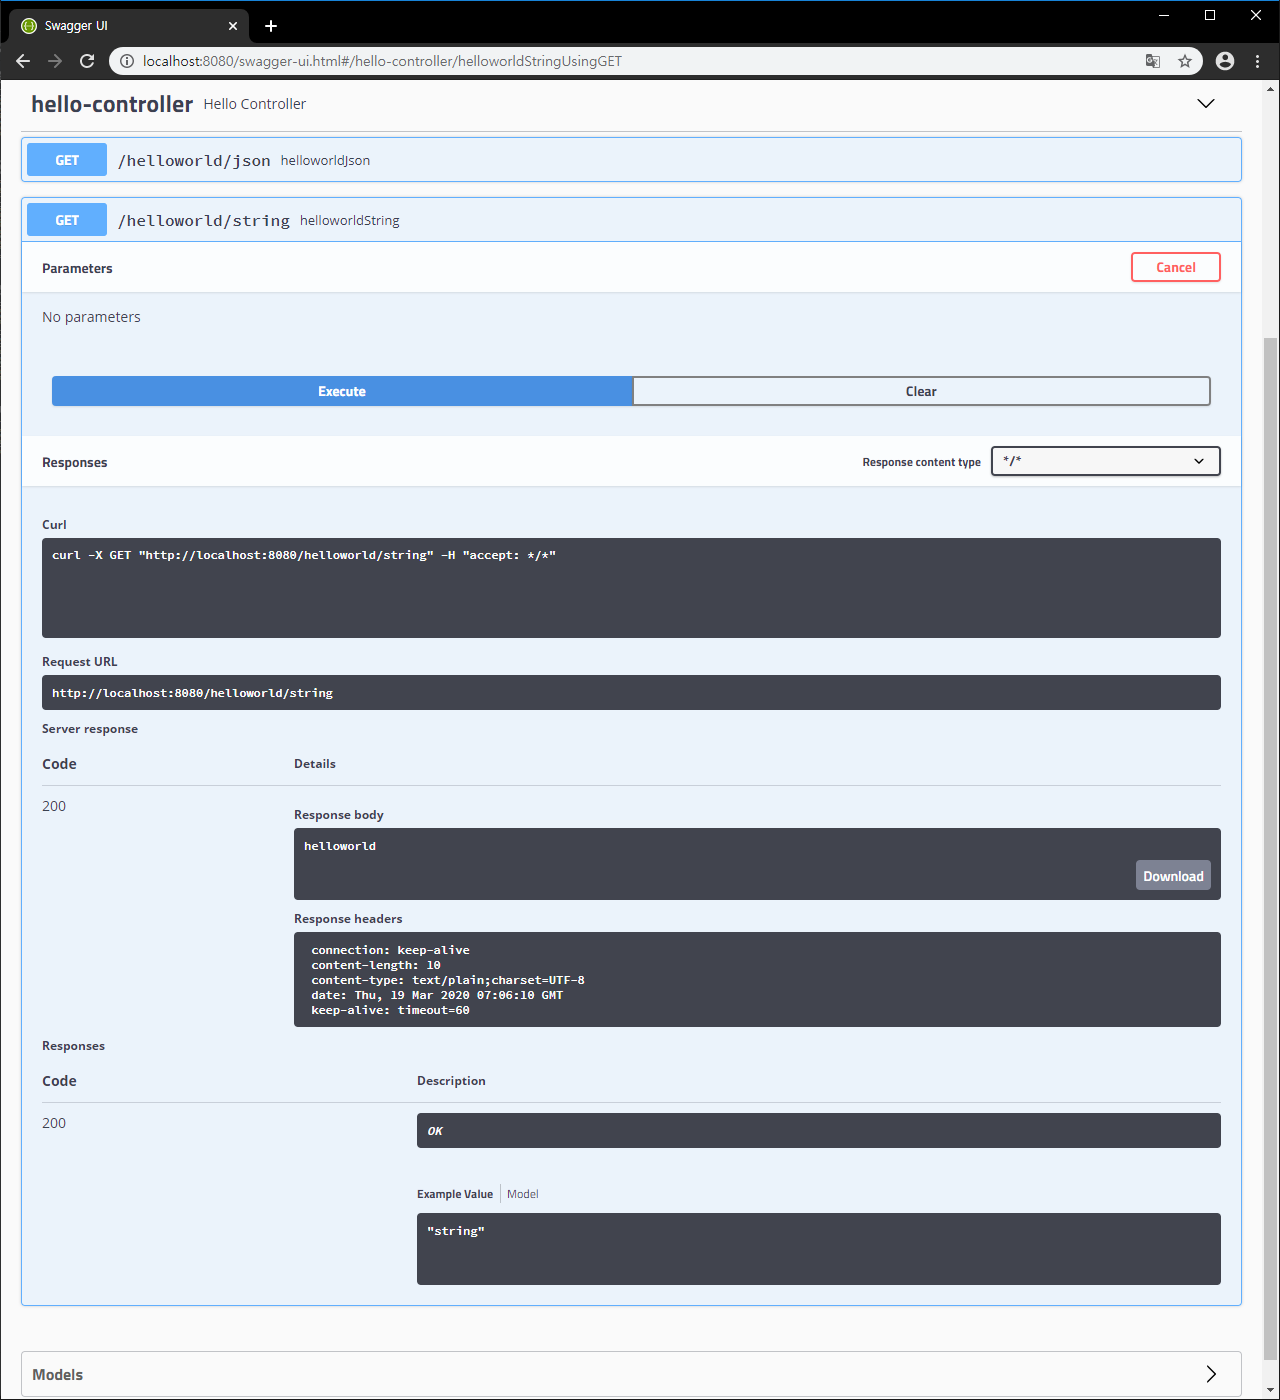This screenshot has width=1280, height=1400.
Task: Click the 200 code under Server response
Action: tap(54, 806)
